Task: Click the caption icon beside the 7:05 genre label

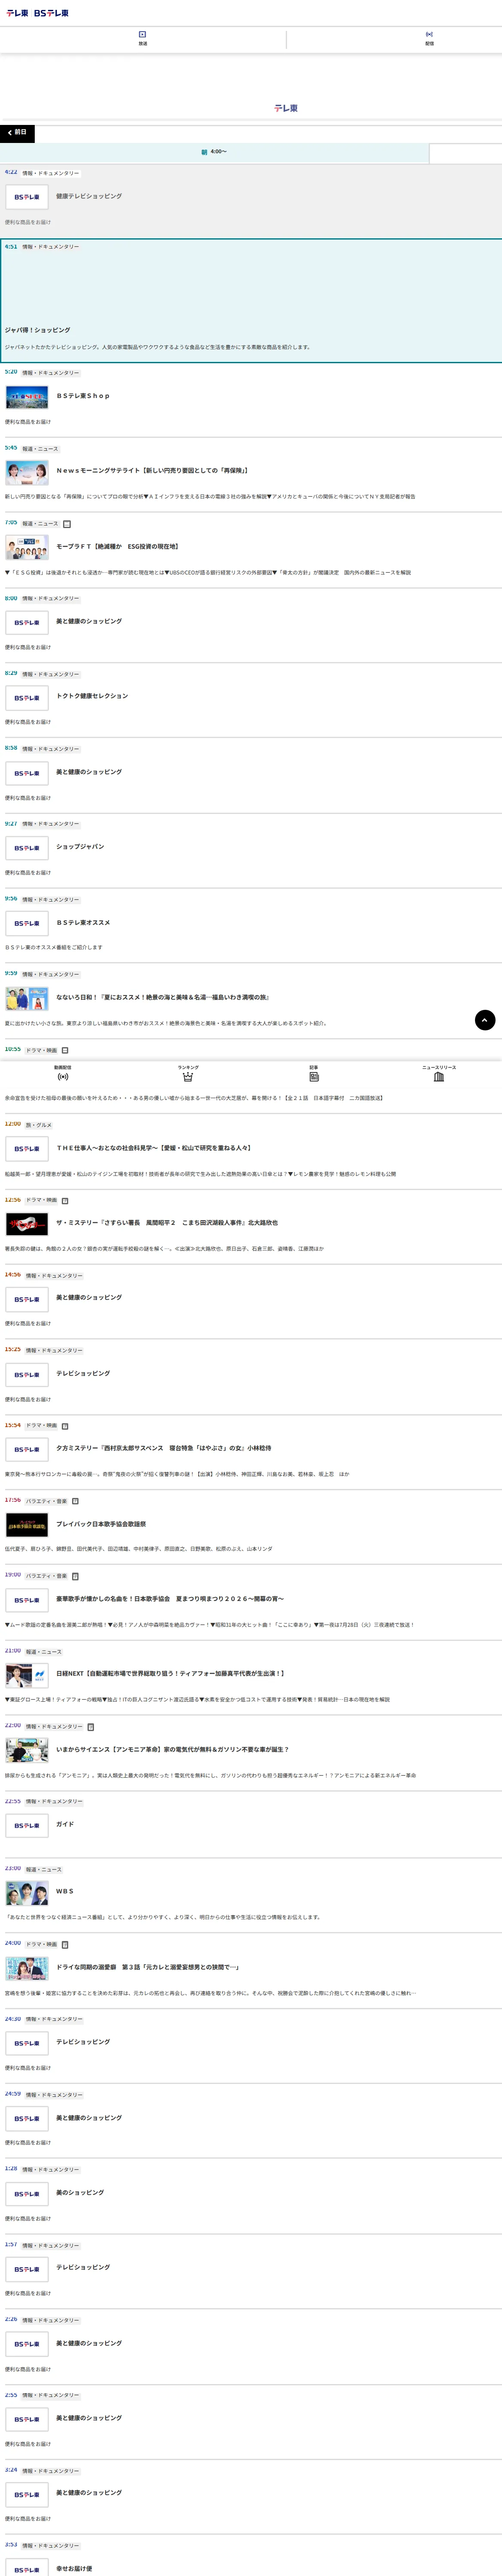Action: click(x=67, y=523)
